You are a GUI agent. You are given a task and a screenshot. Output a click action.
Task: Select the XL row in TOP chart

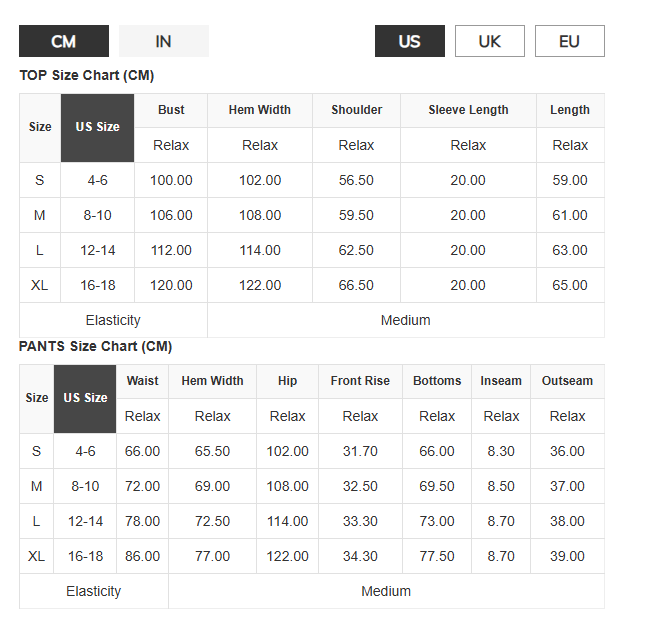(x=312, y=285)
